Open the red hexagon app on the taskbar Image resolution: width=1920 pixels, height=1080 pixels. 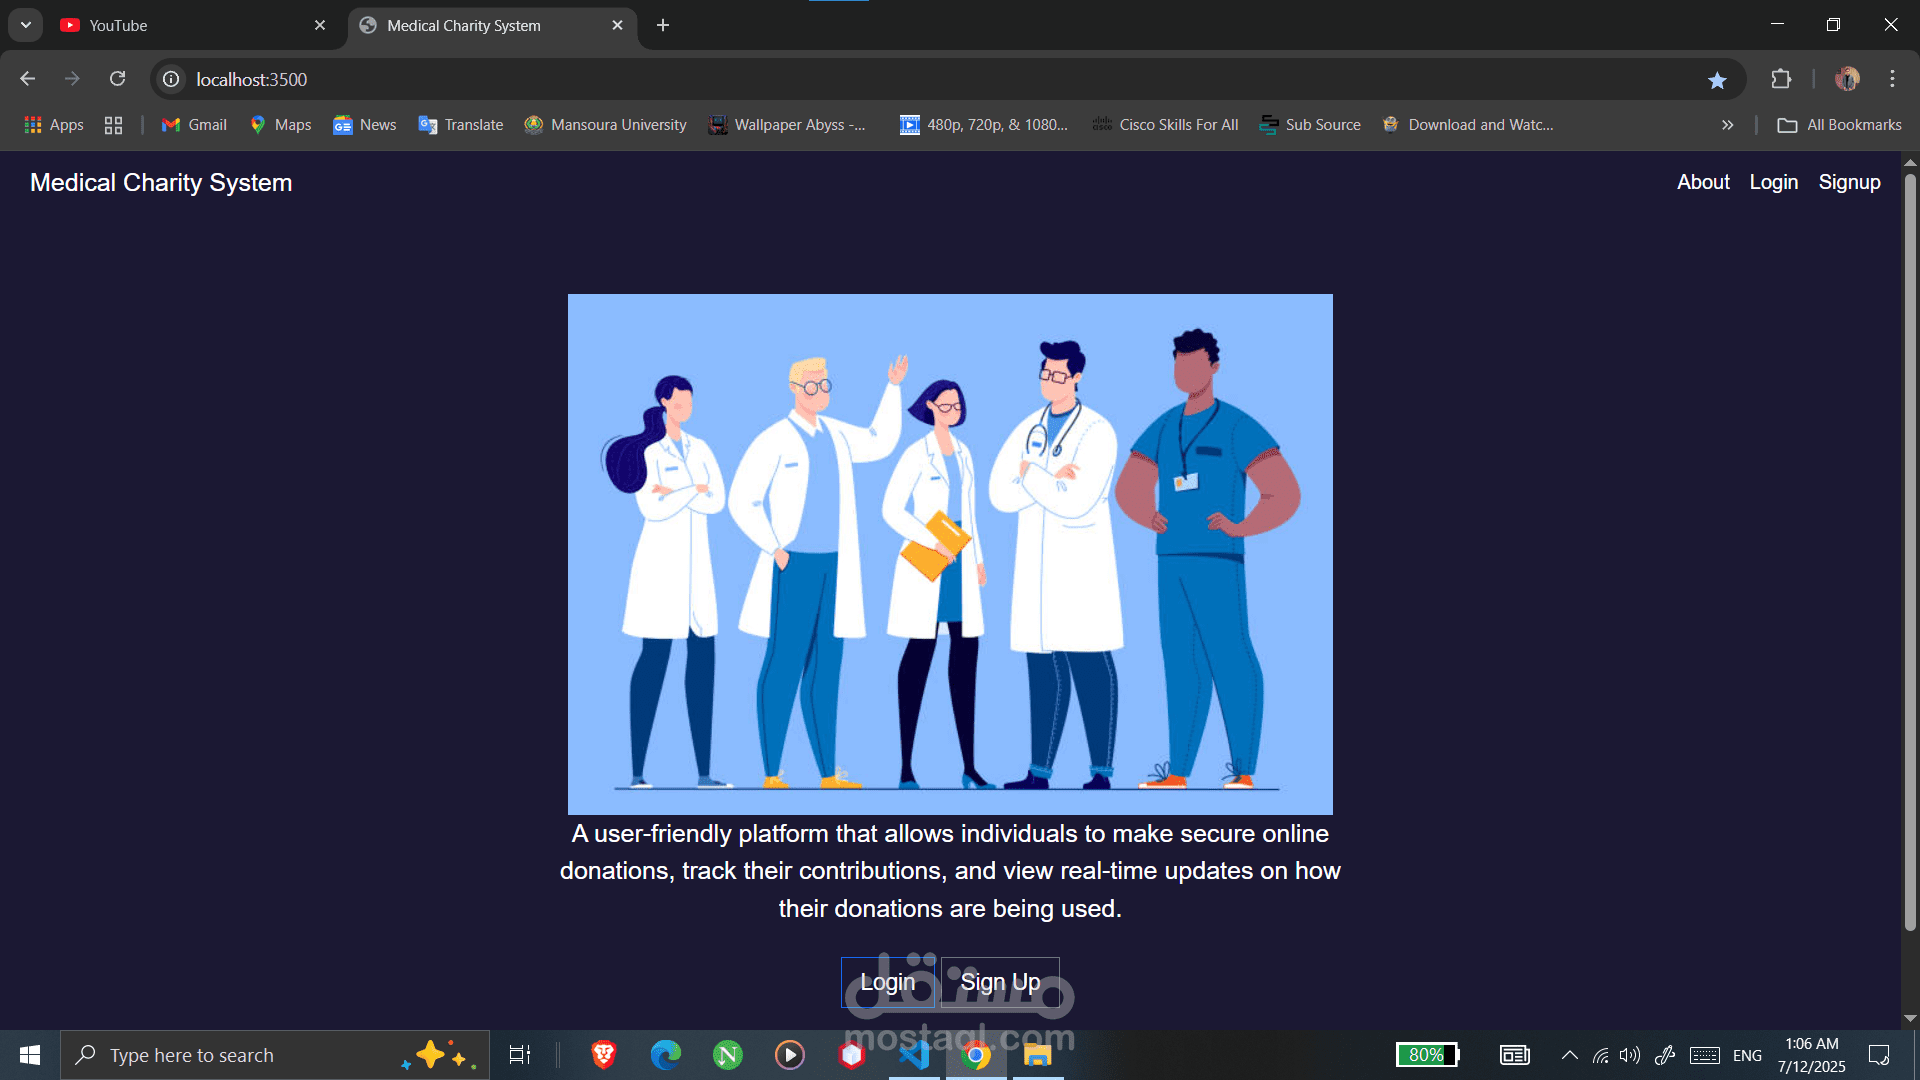[851, 1055]
